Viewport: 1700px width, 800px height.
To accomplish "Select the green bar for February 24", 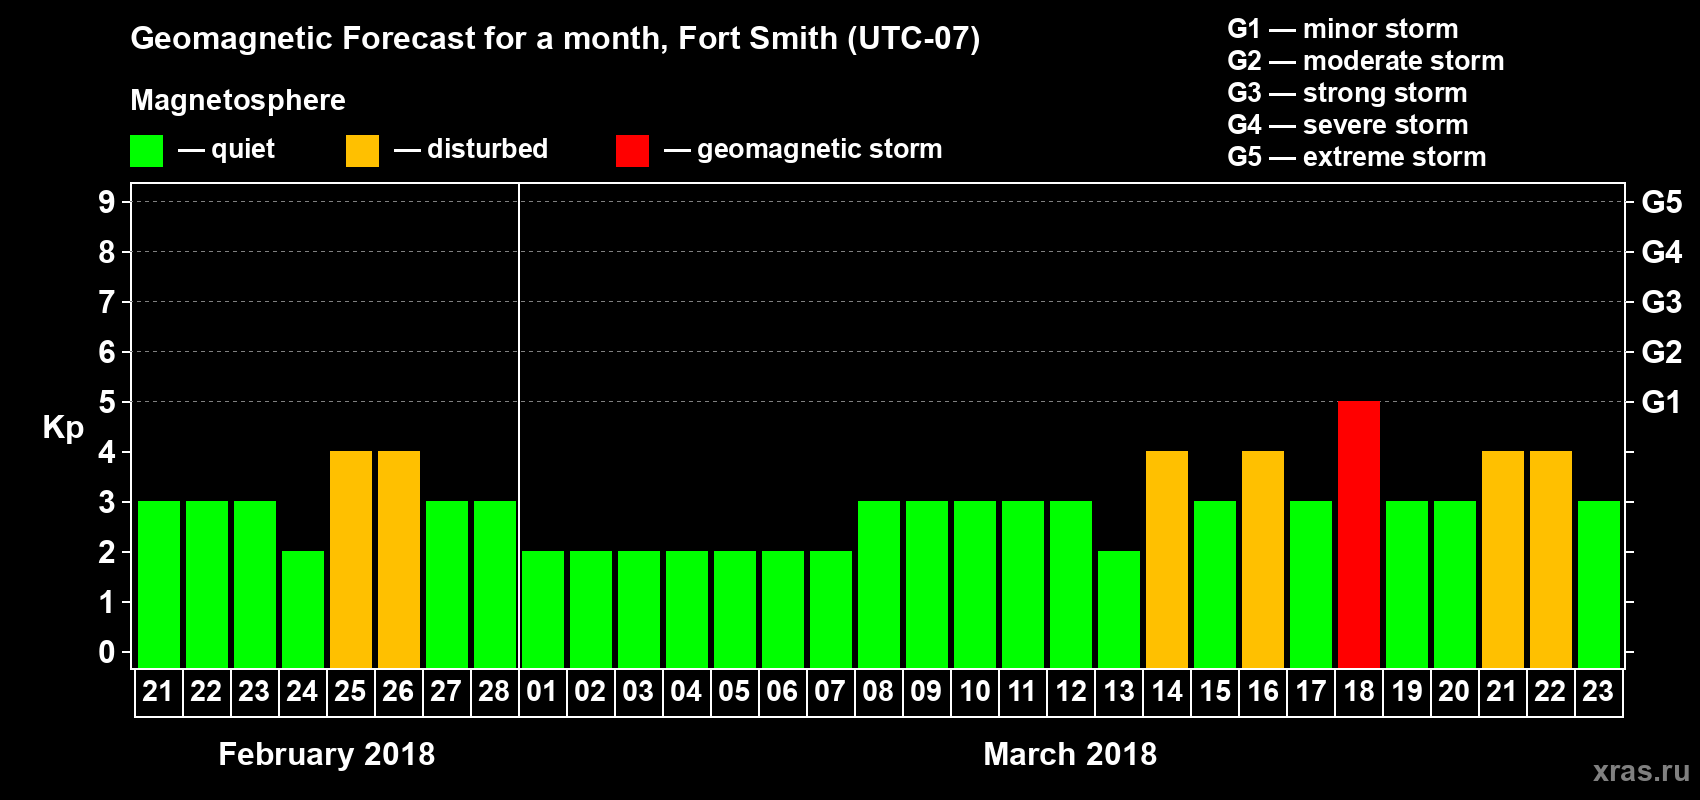I will (303, 609).
